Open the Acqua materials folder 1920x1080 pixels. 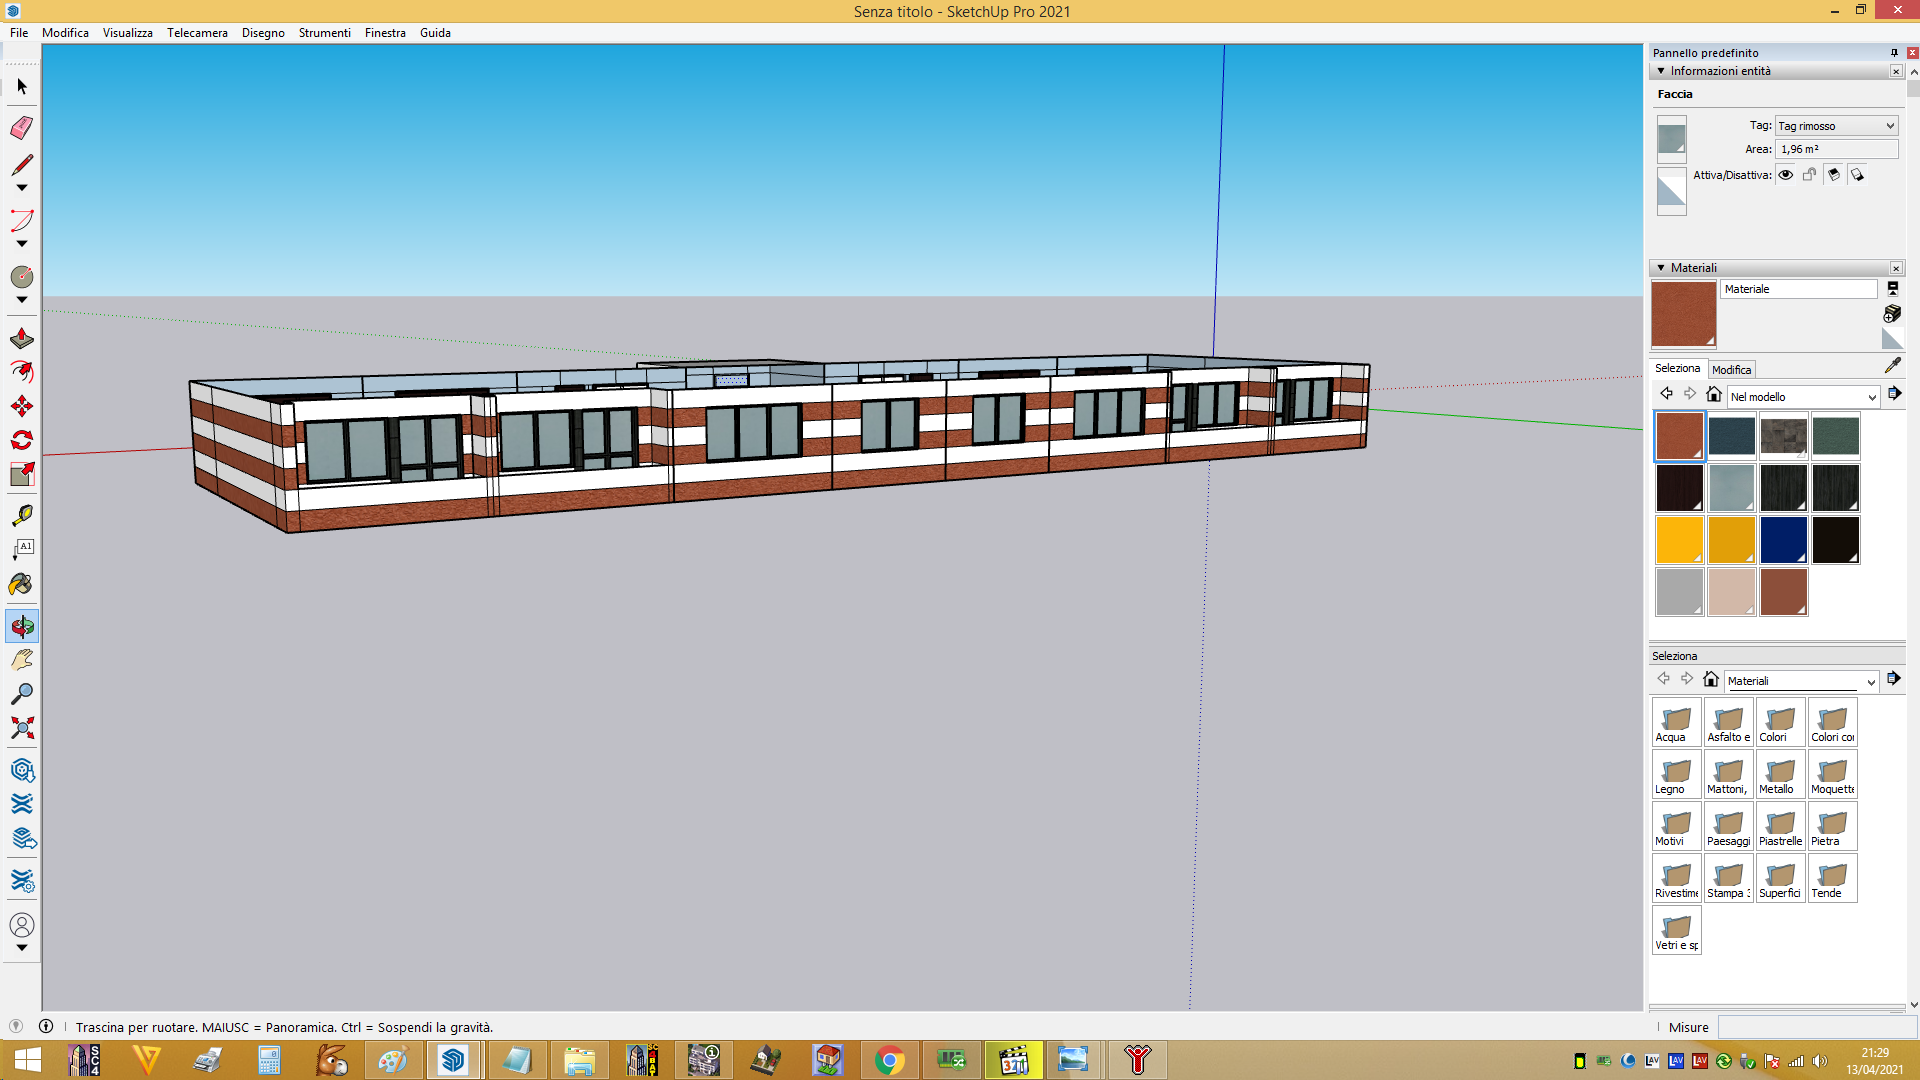click(1677, 722)
